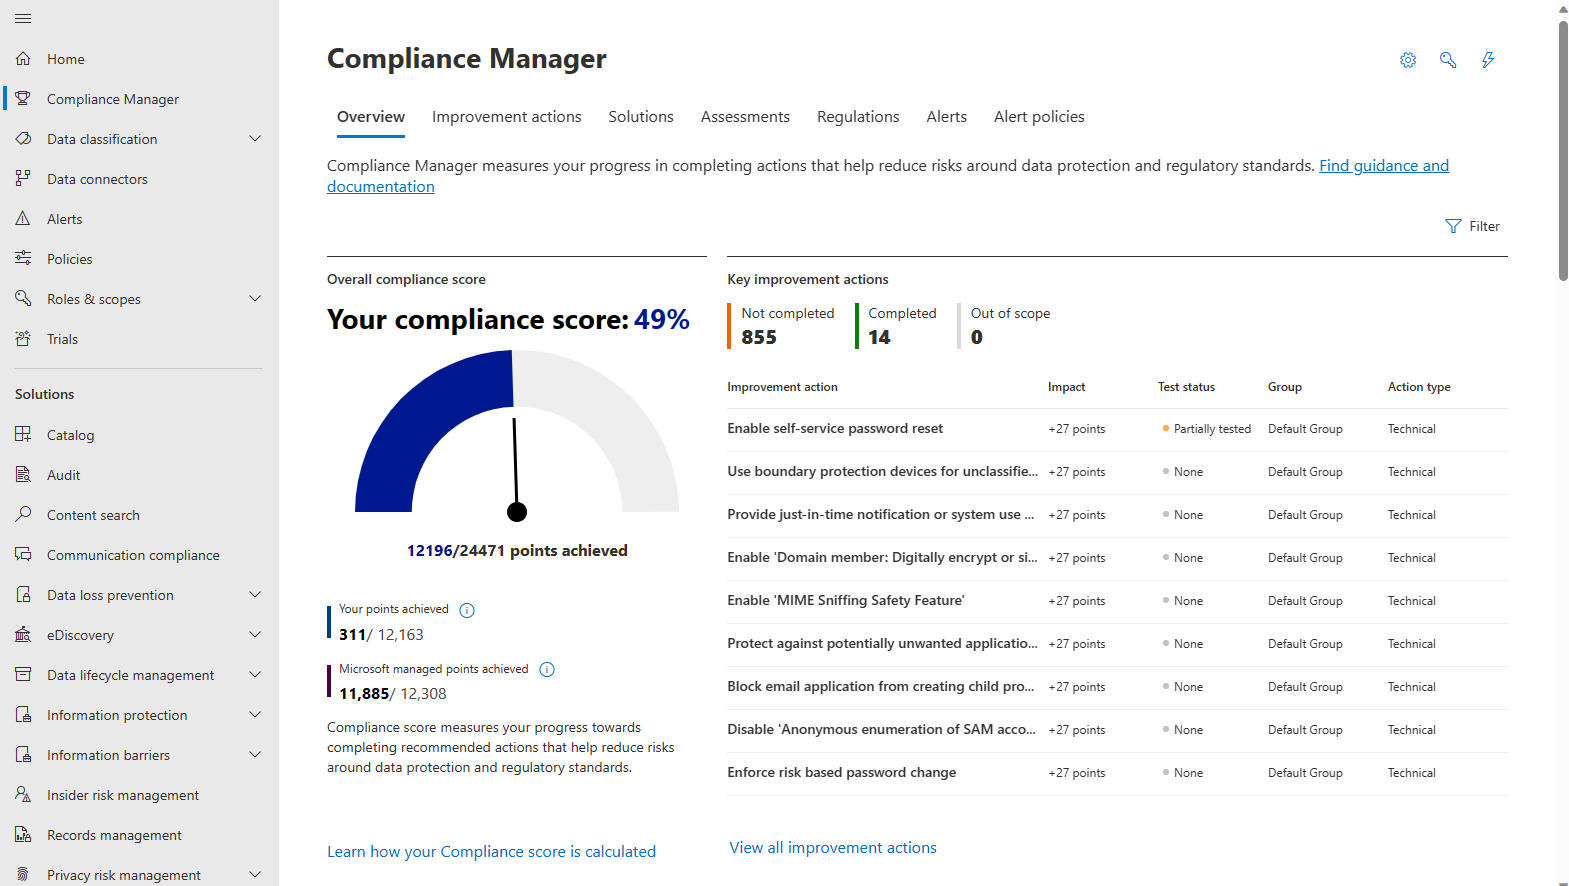This screenshot has width=1569, height=886.
Task: Click the Policies icon in sidebar
Action: [x=23, y=258]
